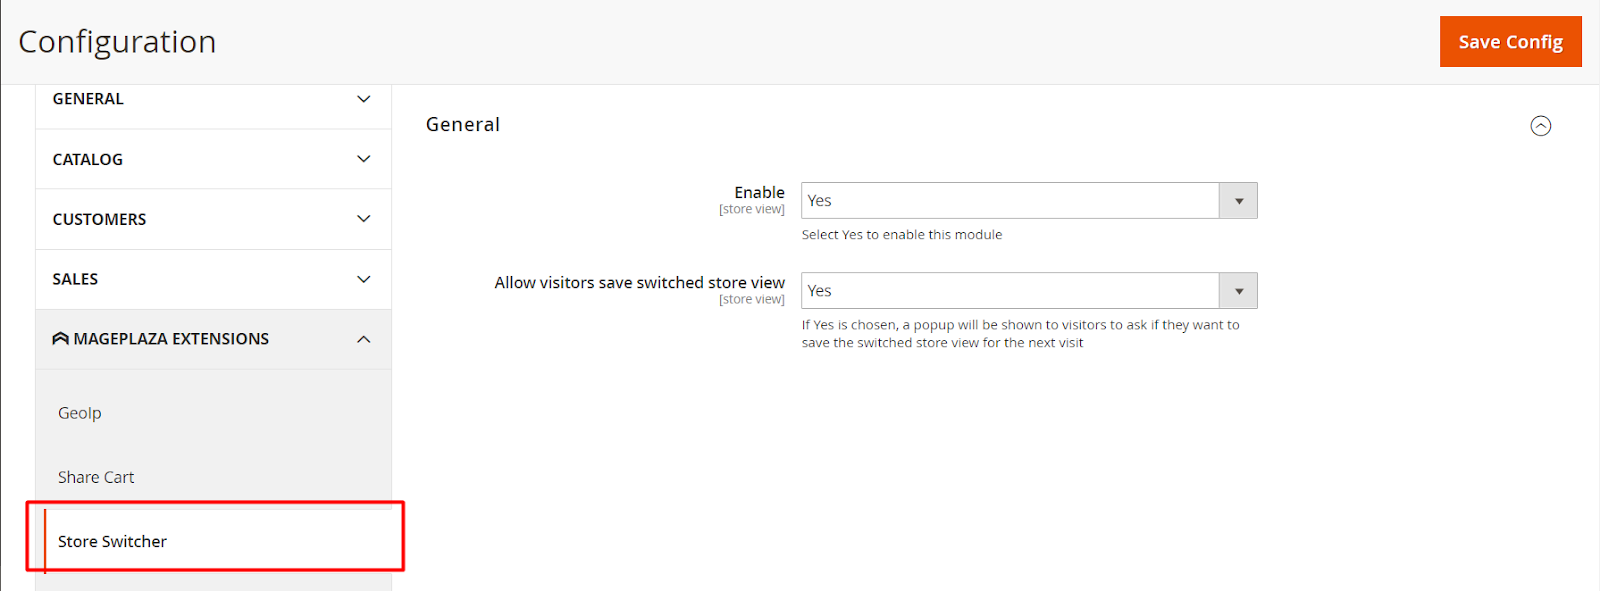This screenshot has width=1600, height=591.
Task: Select Store Switcher in the sidebar
Action: tap(113, 541)
